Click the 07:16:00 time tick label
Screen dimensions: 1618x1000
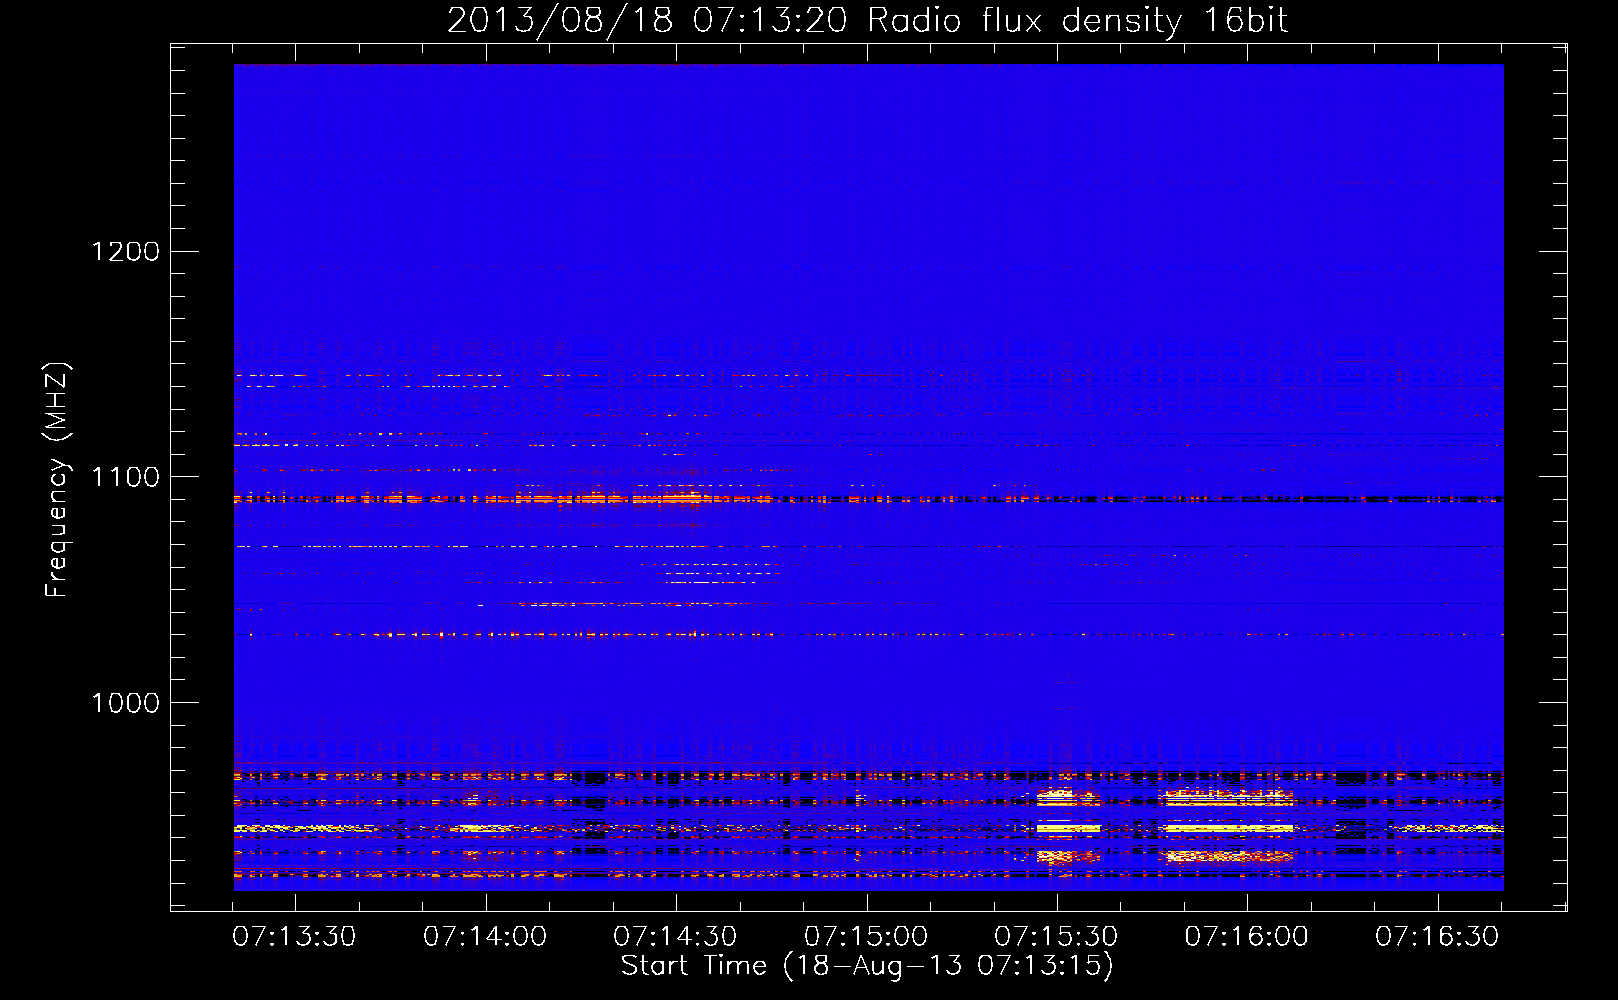1247,937
